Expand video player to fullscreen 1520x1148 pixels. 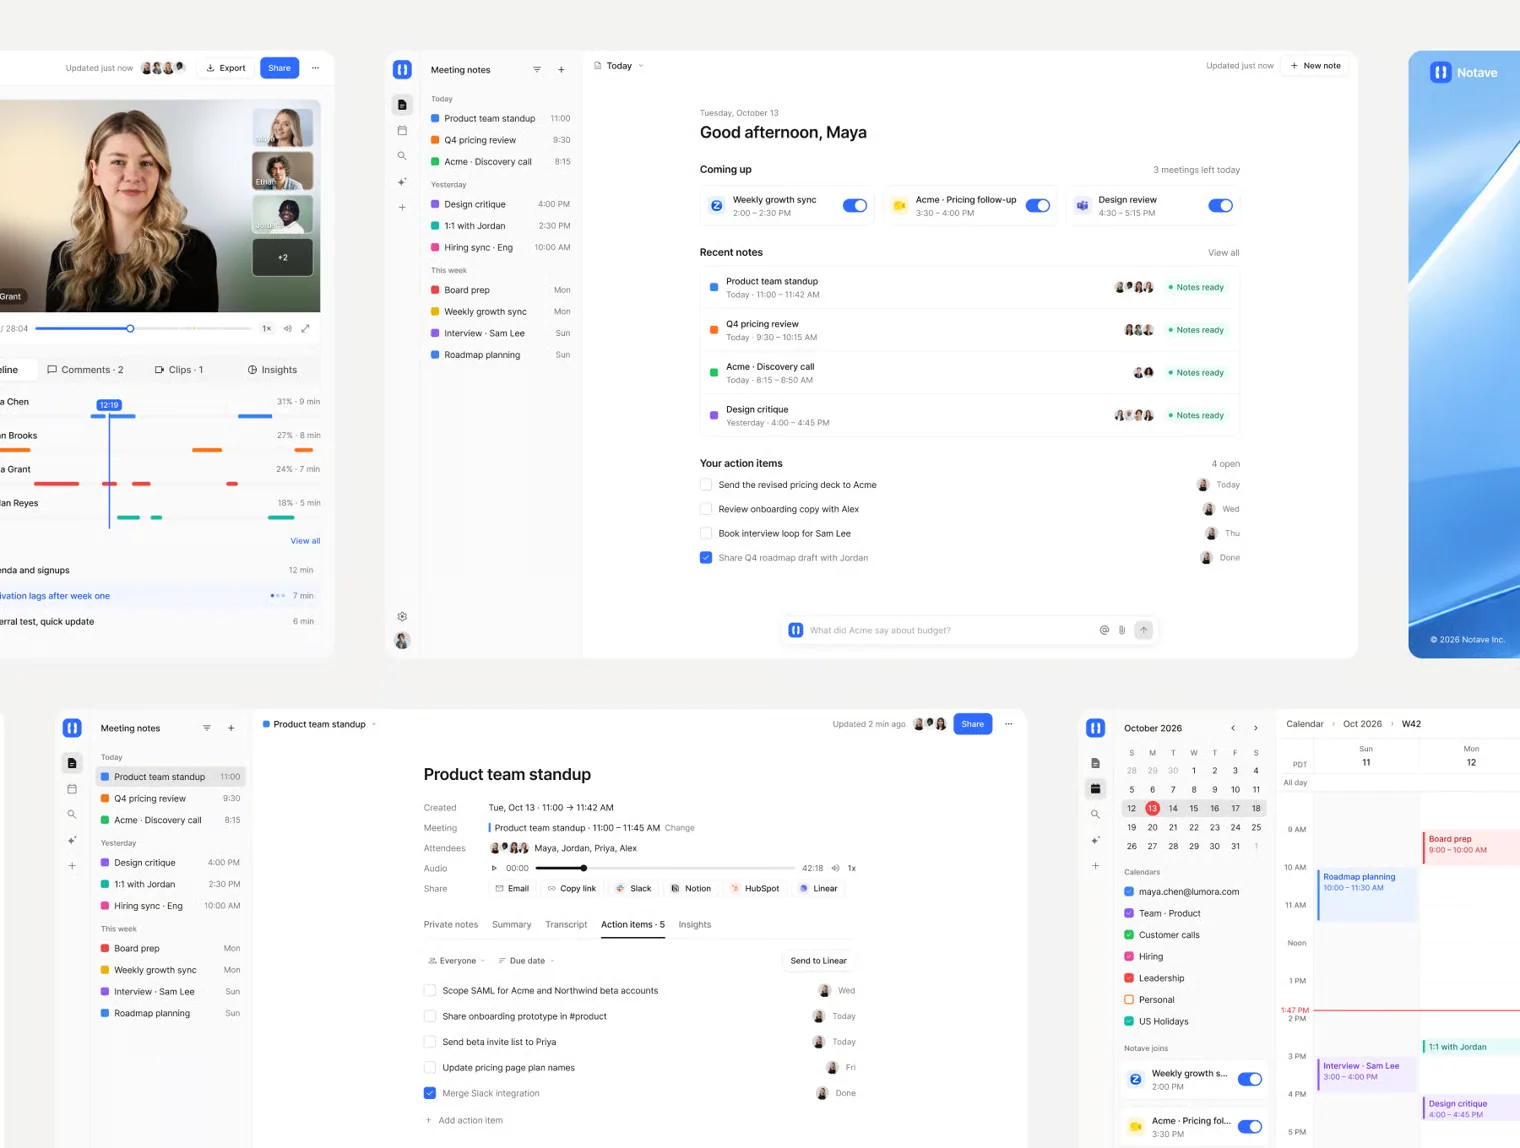pyautogui.click(x=306, y=328)
